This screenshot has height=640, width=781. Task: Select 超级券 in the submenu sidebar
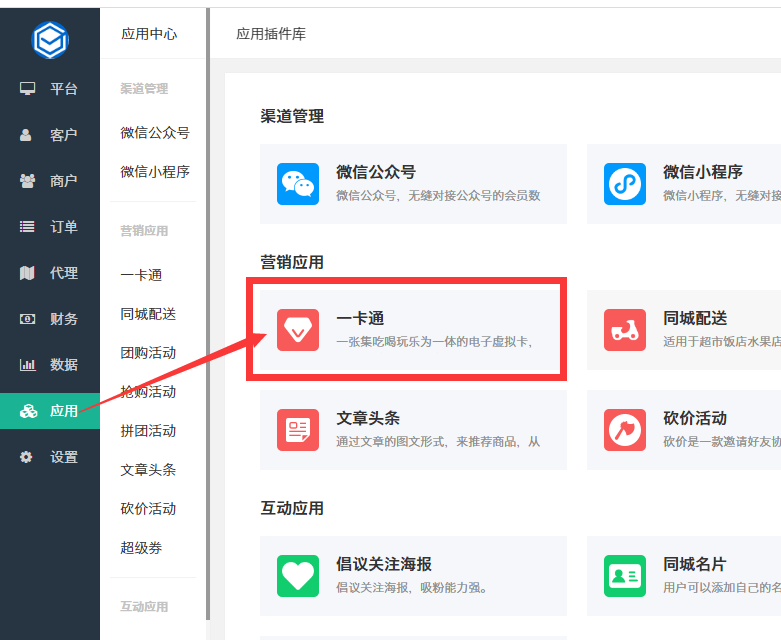tap(141, 548)
